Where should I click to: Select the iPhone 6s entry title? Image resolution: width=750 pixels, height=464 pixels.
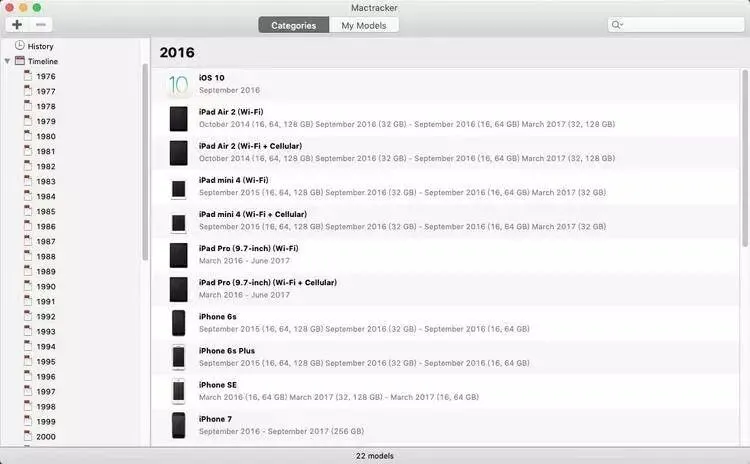[218, 317]
